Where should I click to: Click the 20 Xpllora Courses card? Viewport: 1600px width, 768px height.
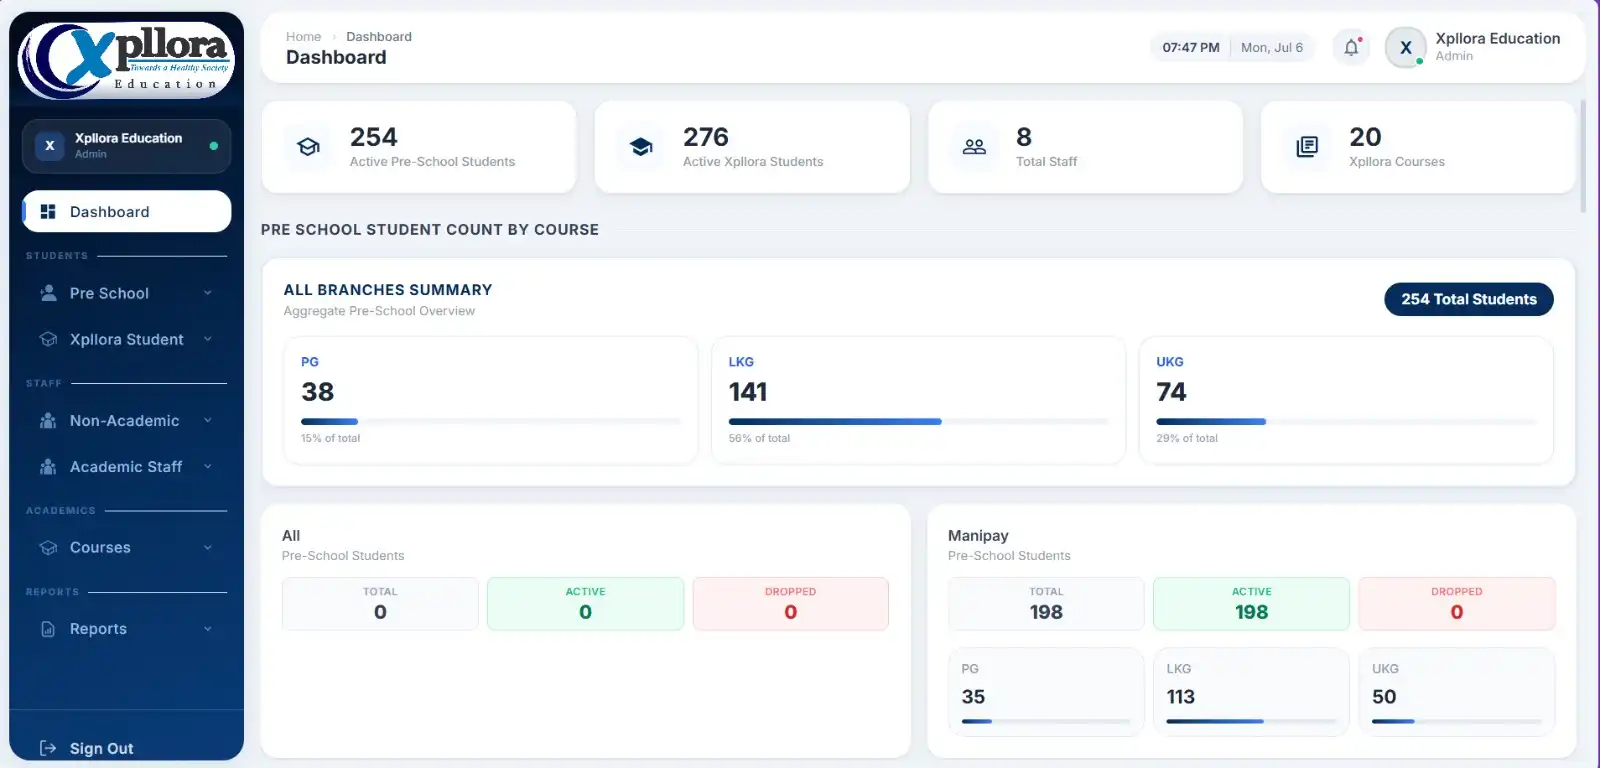[1418, 147]
